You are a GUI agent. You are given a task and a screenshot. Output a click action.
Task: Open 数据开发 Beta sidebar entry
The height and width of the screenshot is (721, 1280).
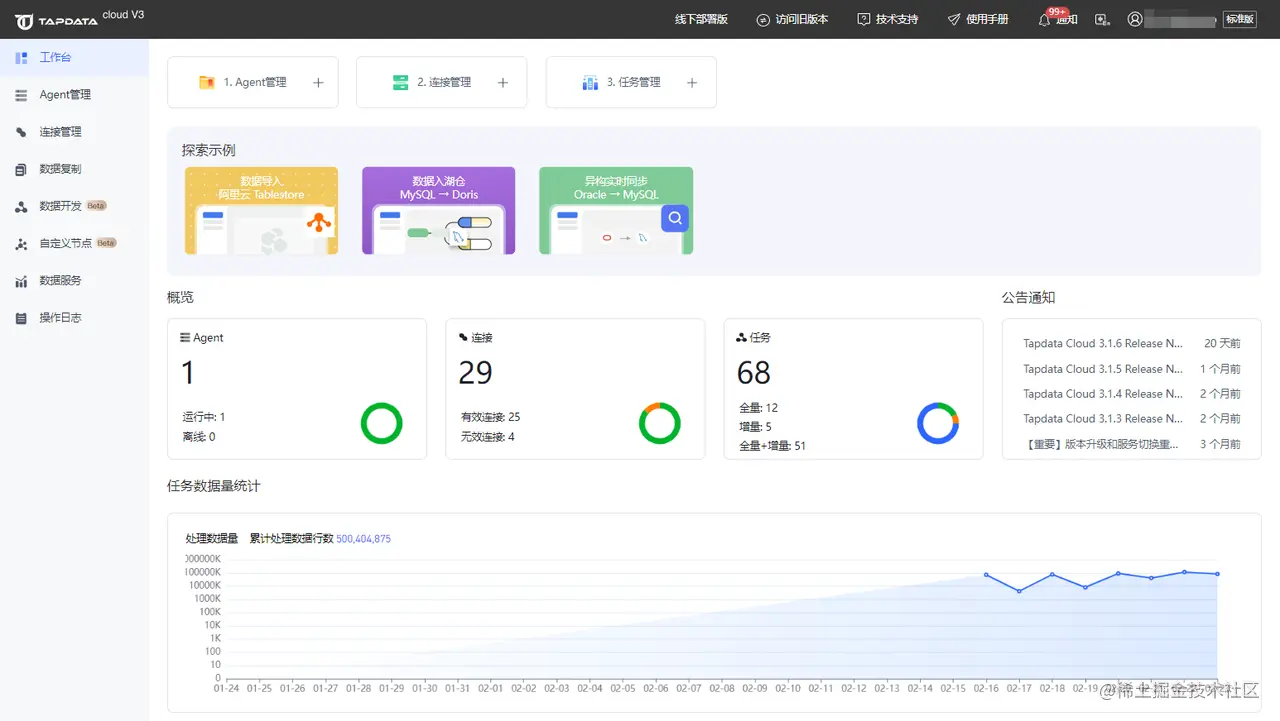point(74,206)
